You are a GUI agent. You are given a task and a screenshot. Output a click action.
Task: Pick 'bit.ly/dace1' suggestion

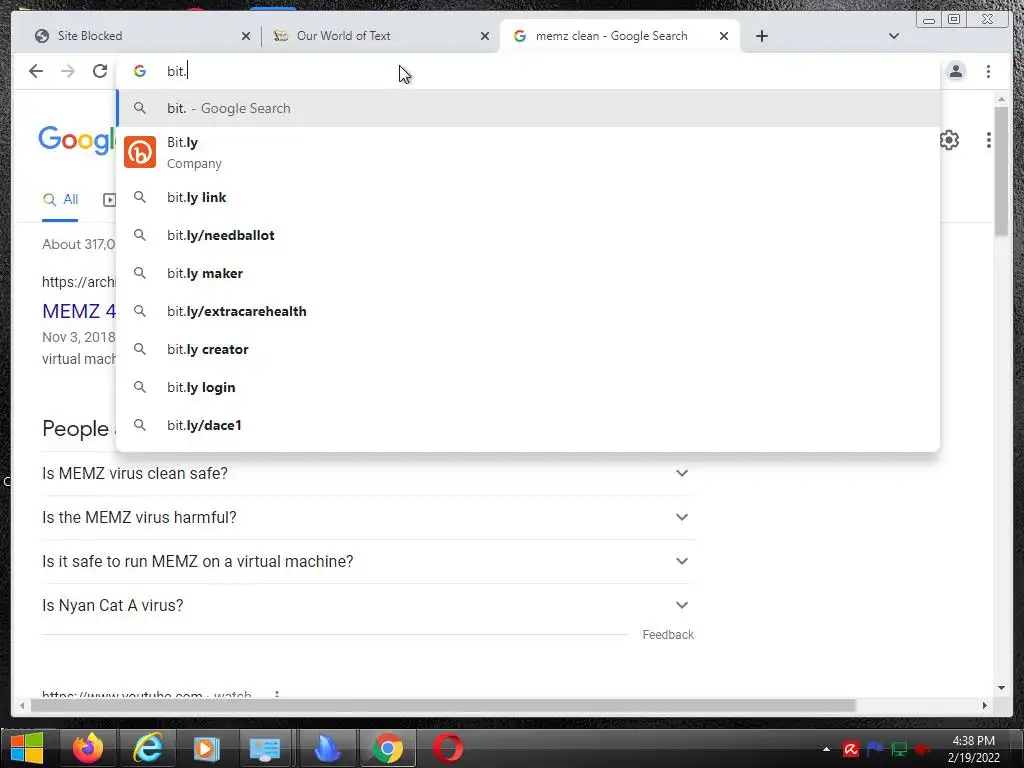[x=528, y=425]
